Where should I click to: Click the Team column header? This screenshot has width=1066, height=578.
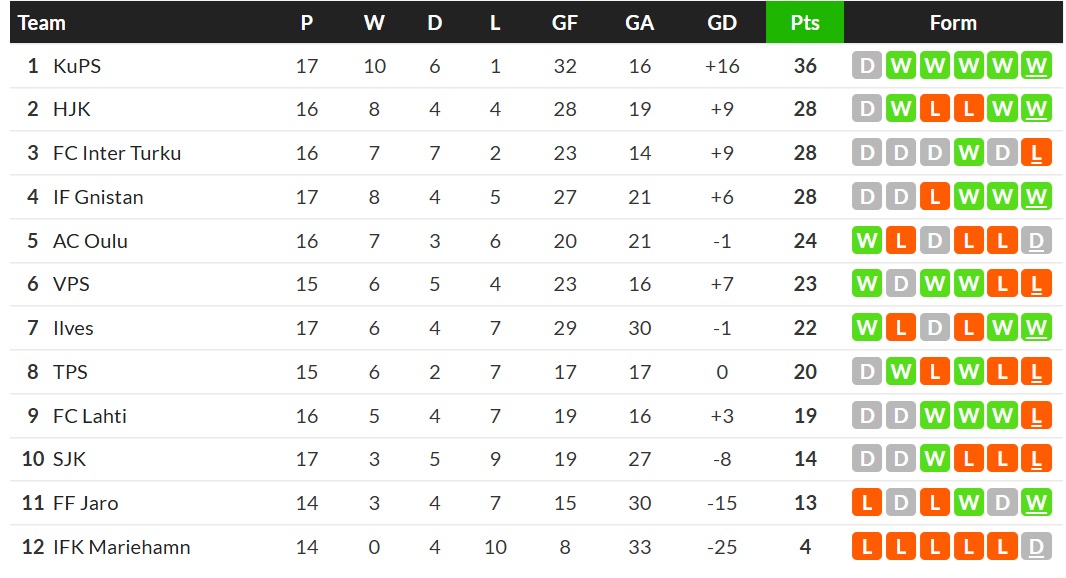(x=42, y=22)
